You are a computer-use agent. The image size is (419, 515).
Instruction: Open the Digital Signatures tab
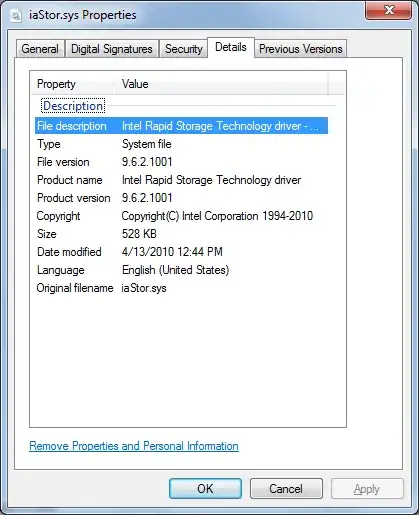(112, 49)
